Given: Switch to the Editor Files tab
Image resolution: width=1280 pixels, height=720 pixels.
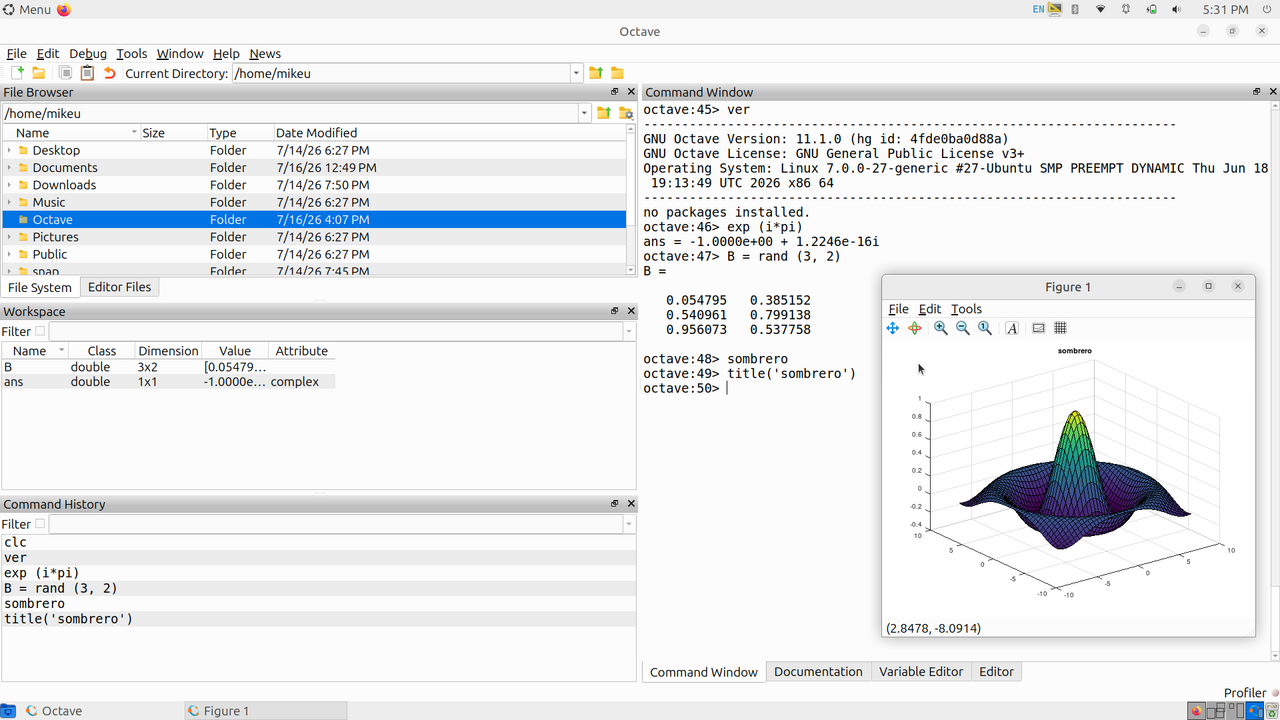Looking at the screenshot, I should tap(119, 287).
